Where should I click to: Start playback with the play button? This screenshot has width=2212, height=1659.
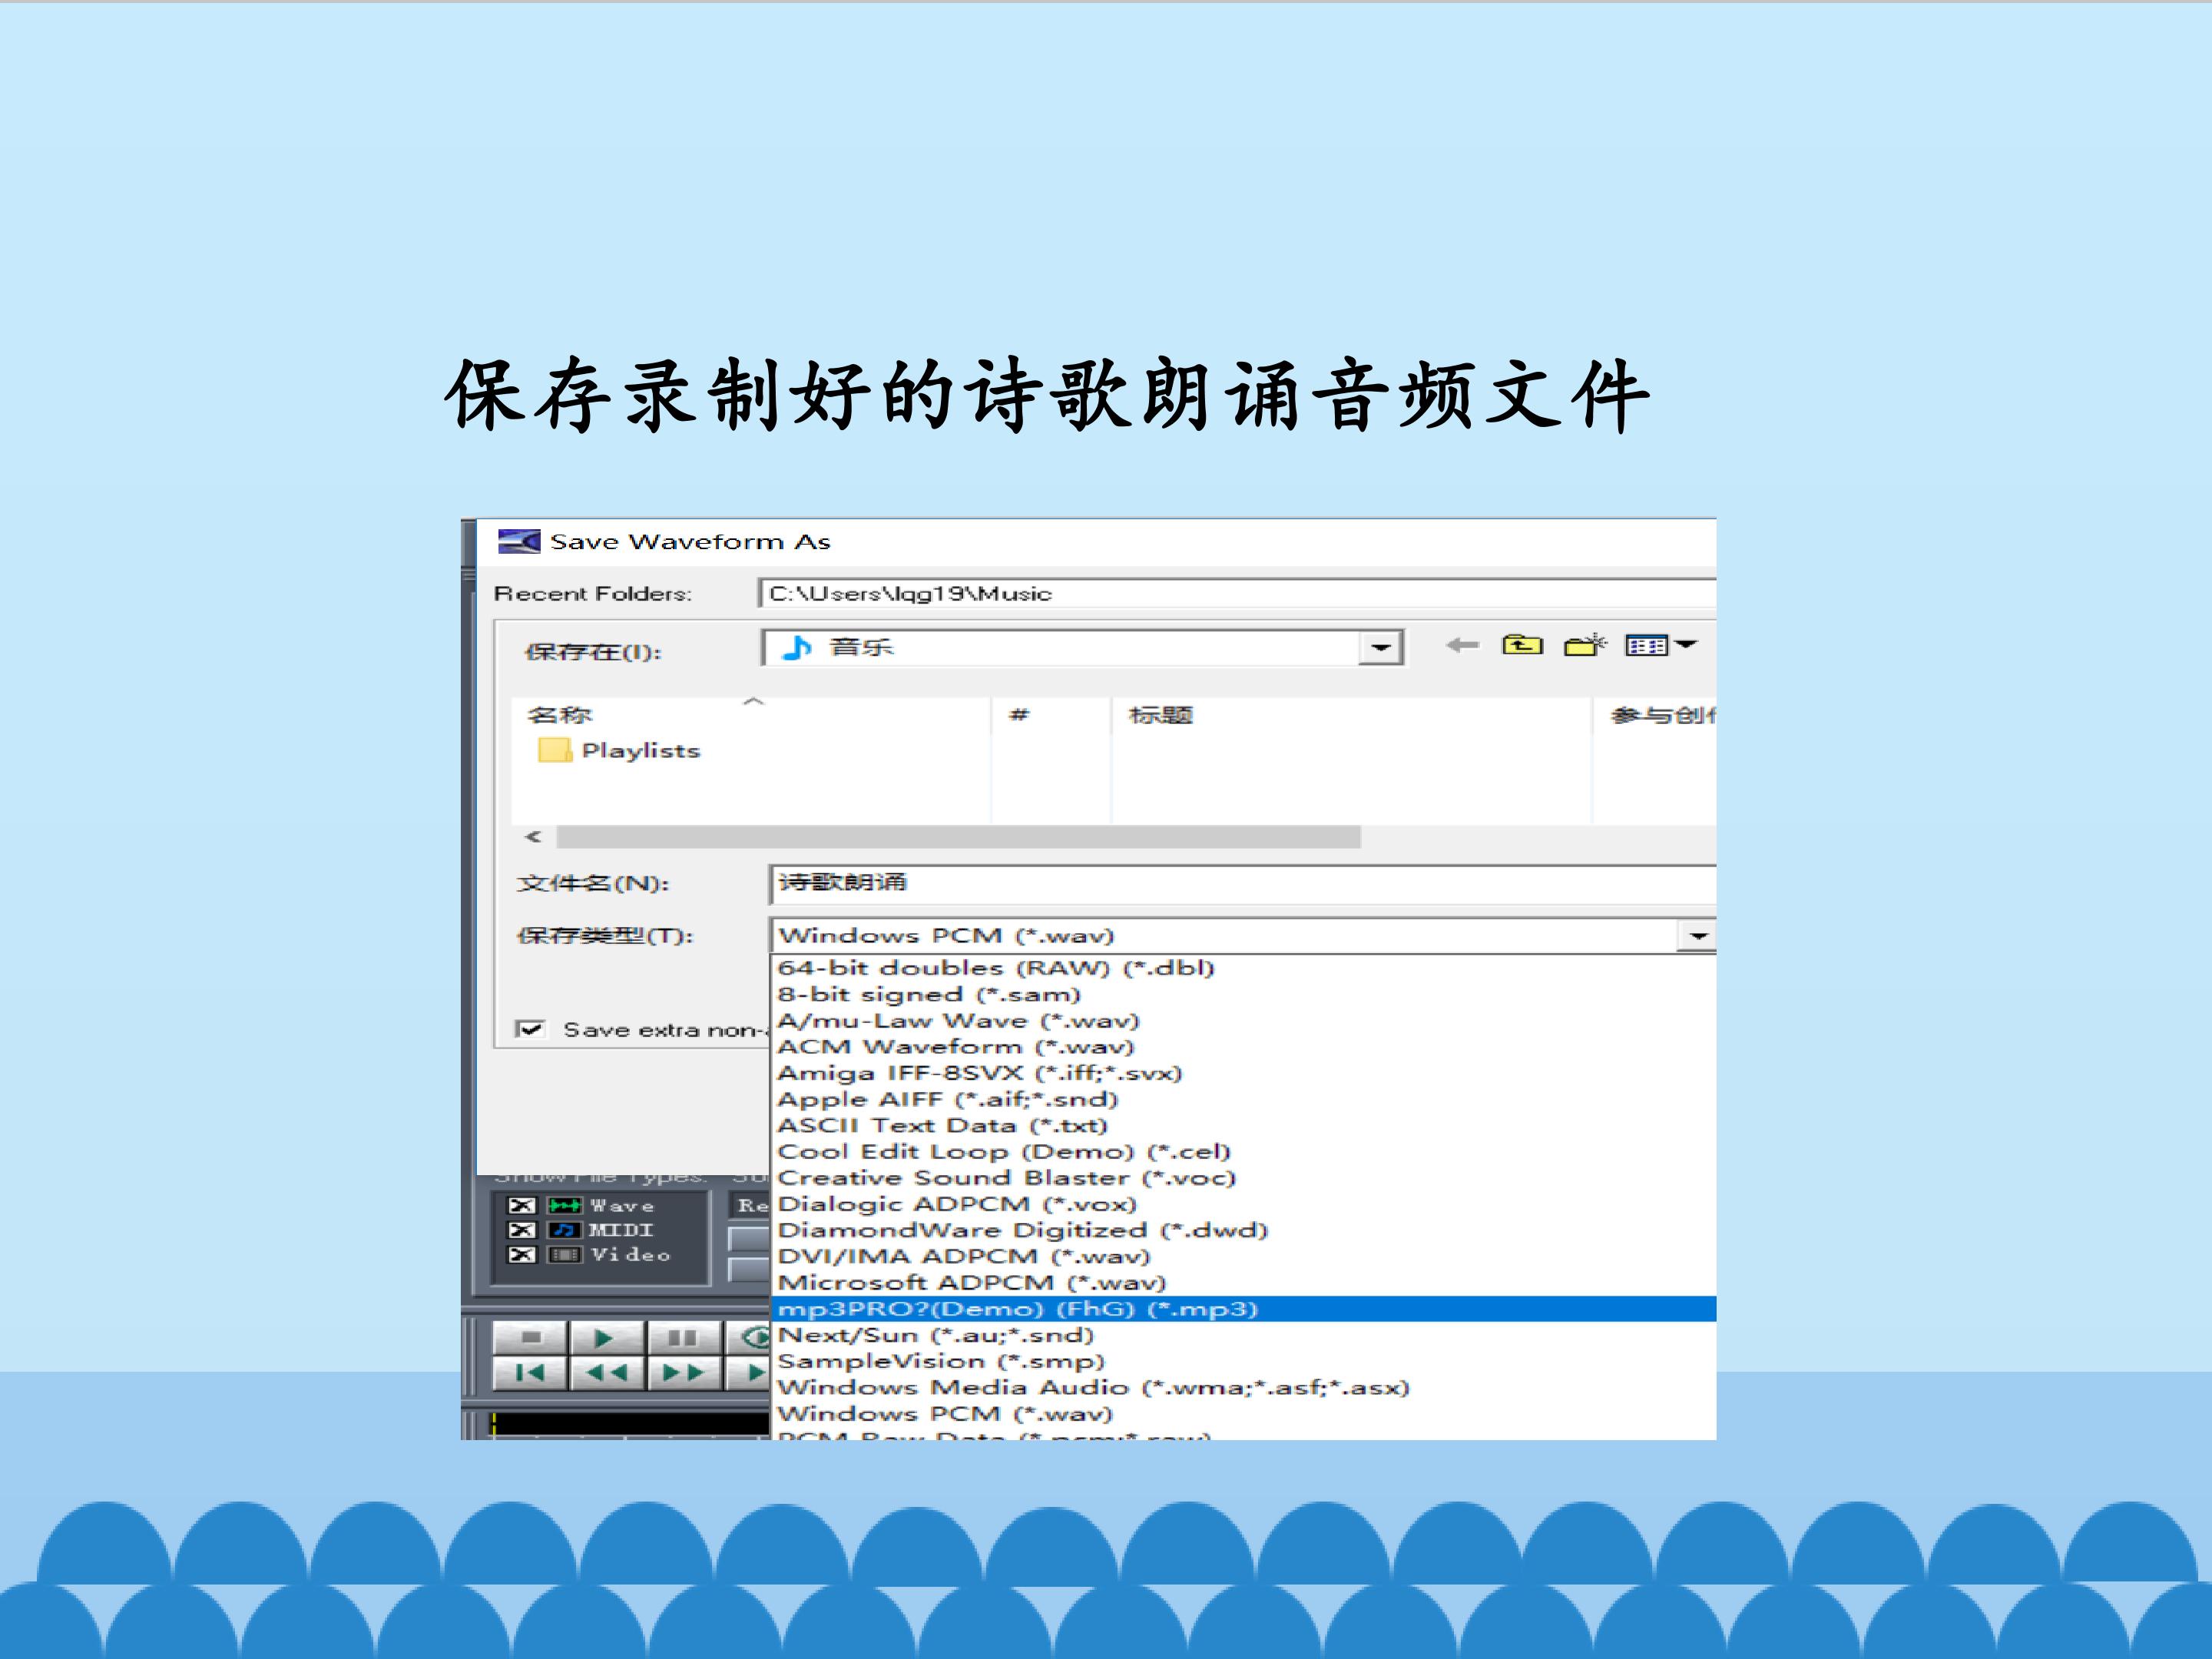[606, 1337]
